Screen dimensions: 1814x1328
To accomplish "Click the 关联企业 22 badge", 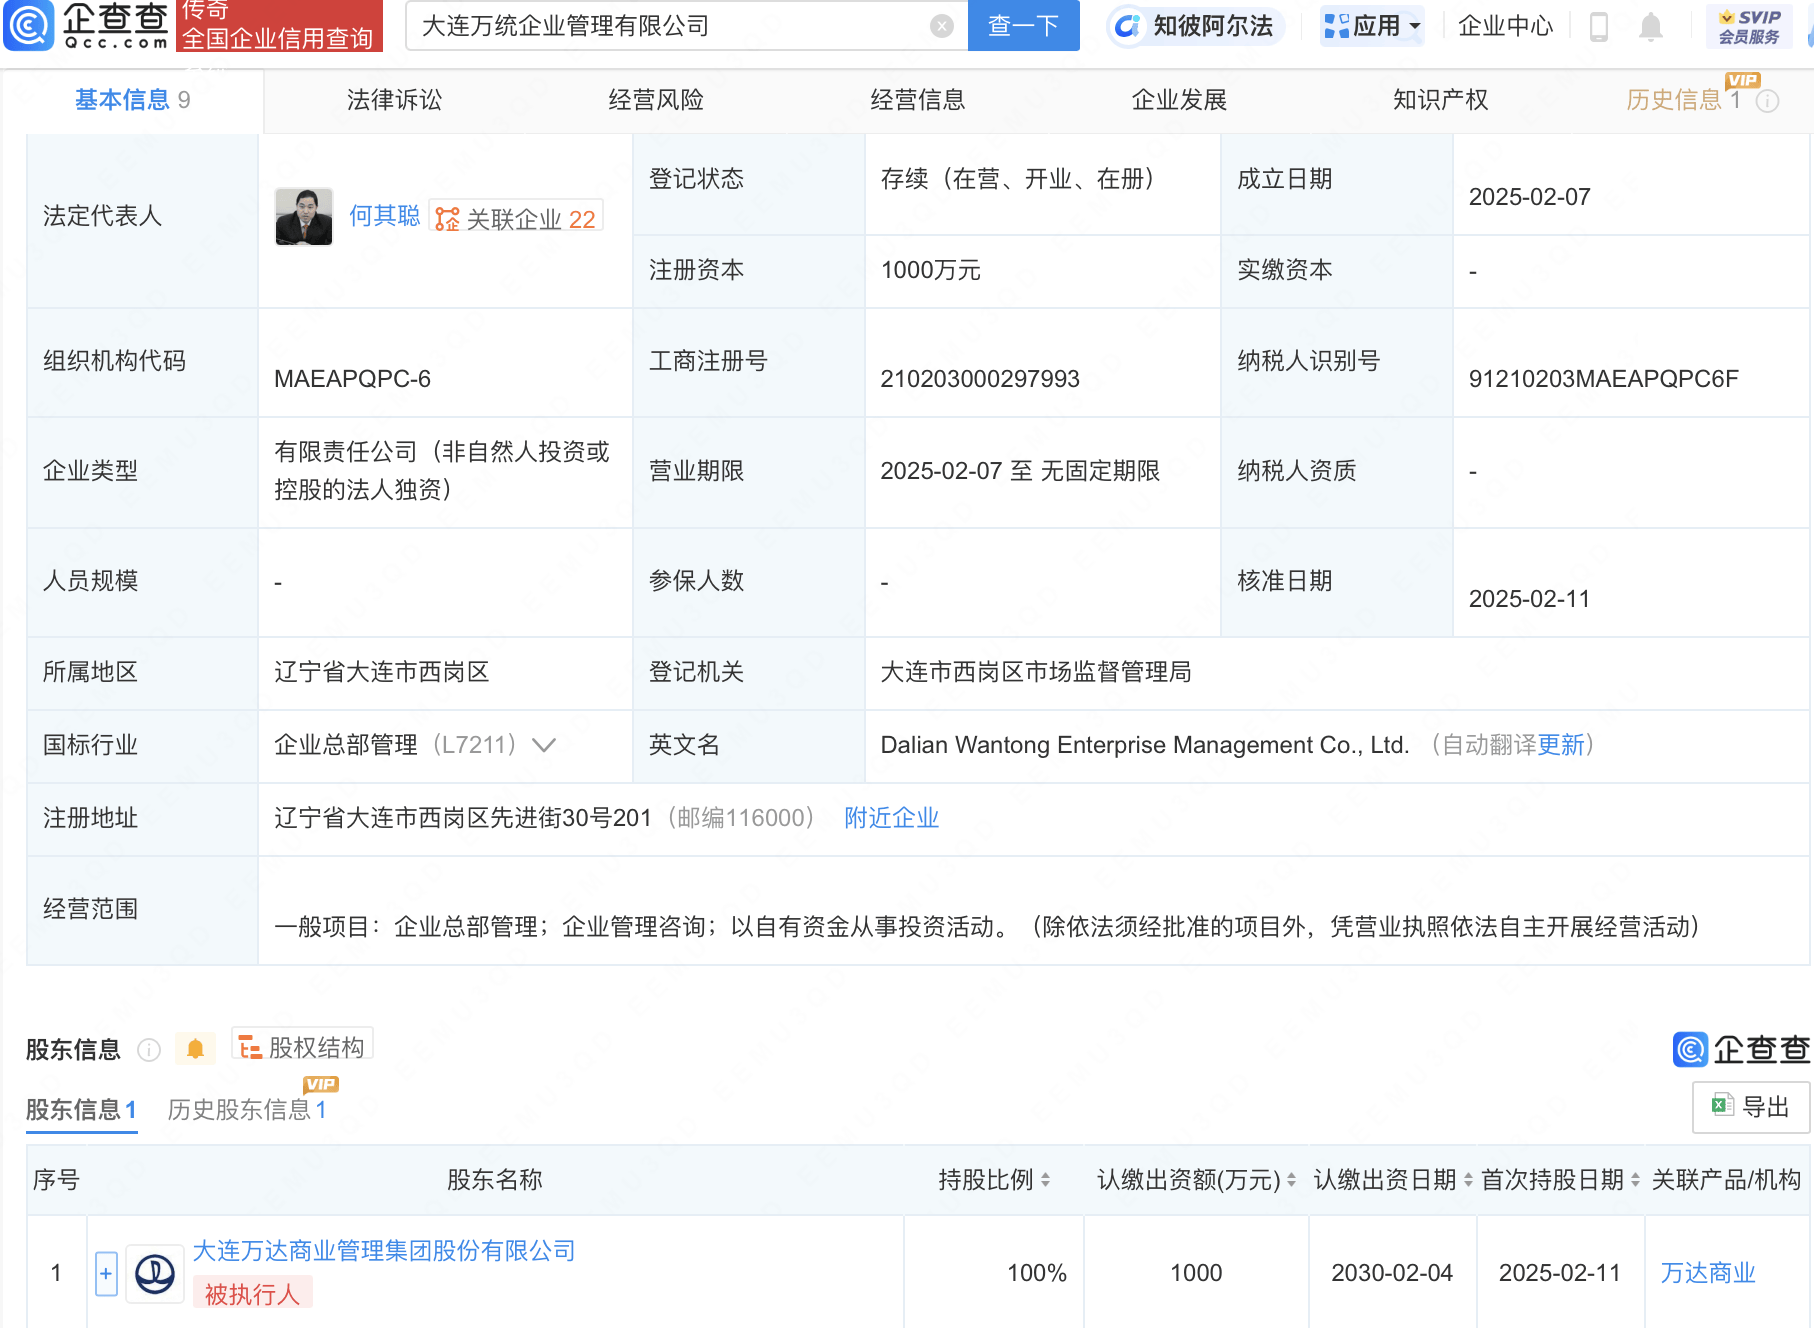I will click(x=516, y=218).
